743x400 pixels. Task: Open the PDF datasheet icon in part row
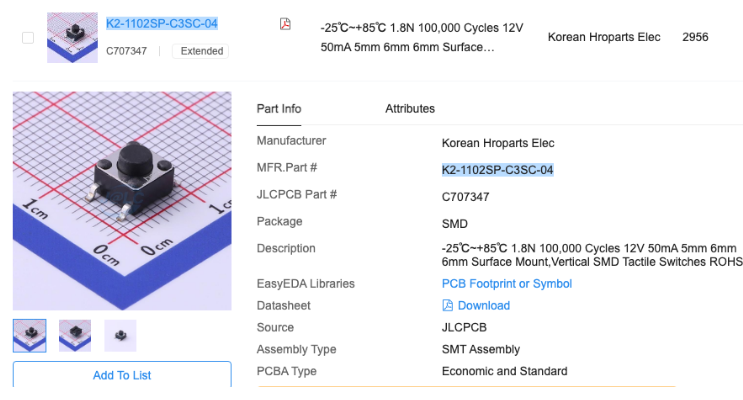(285, 24)
